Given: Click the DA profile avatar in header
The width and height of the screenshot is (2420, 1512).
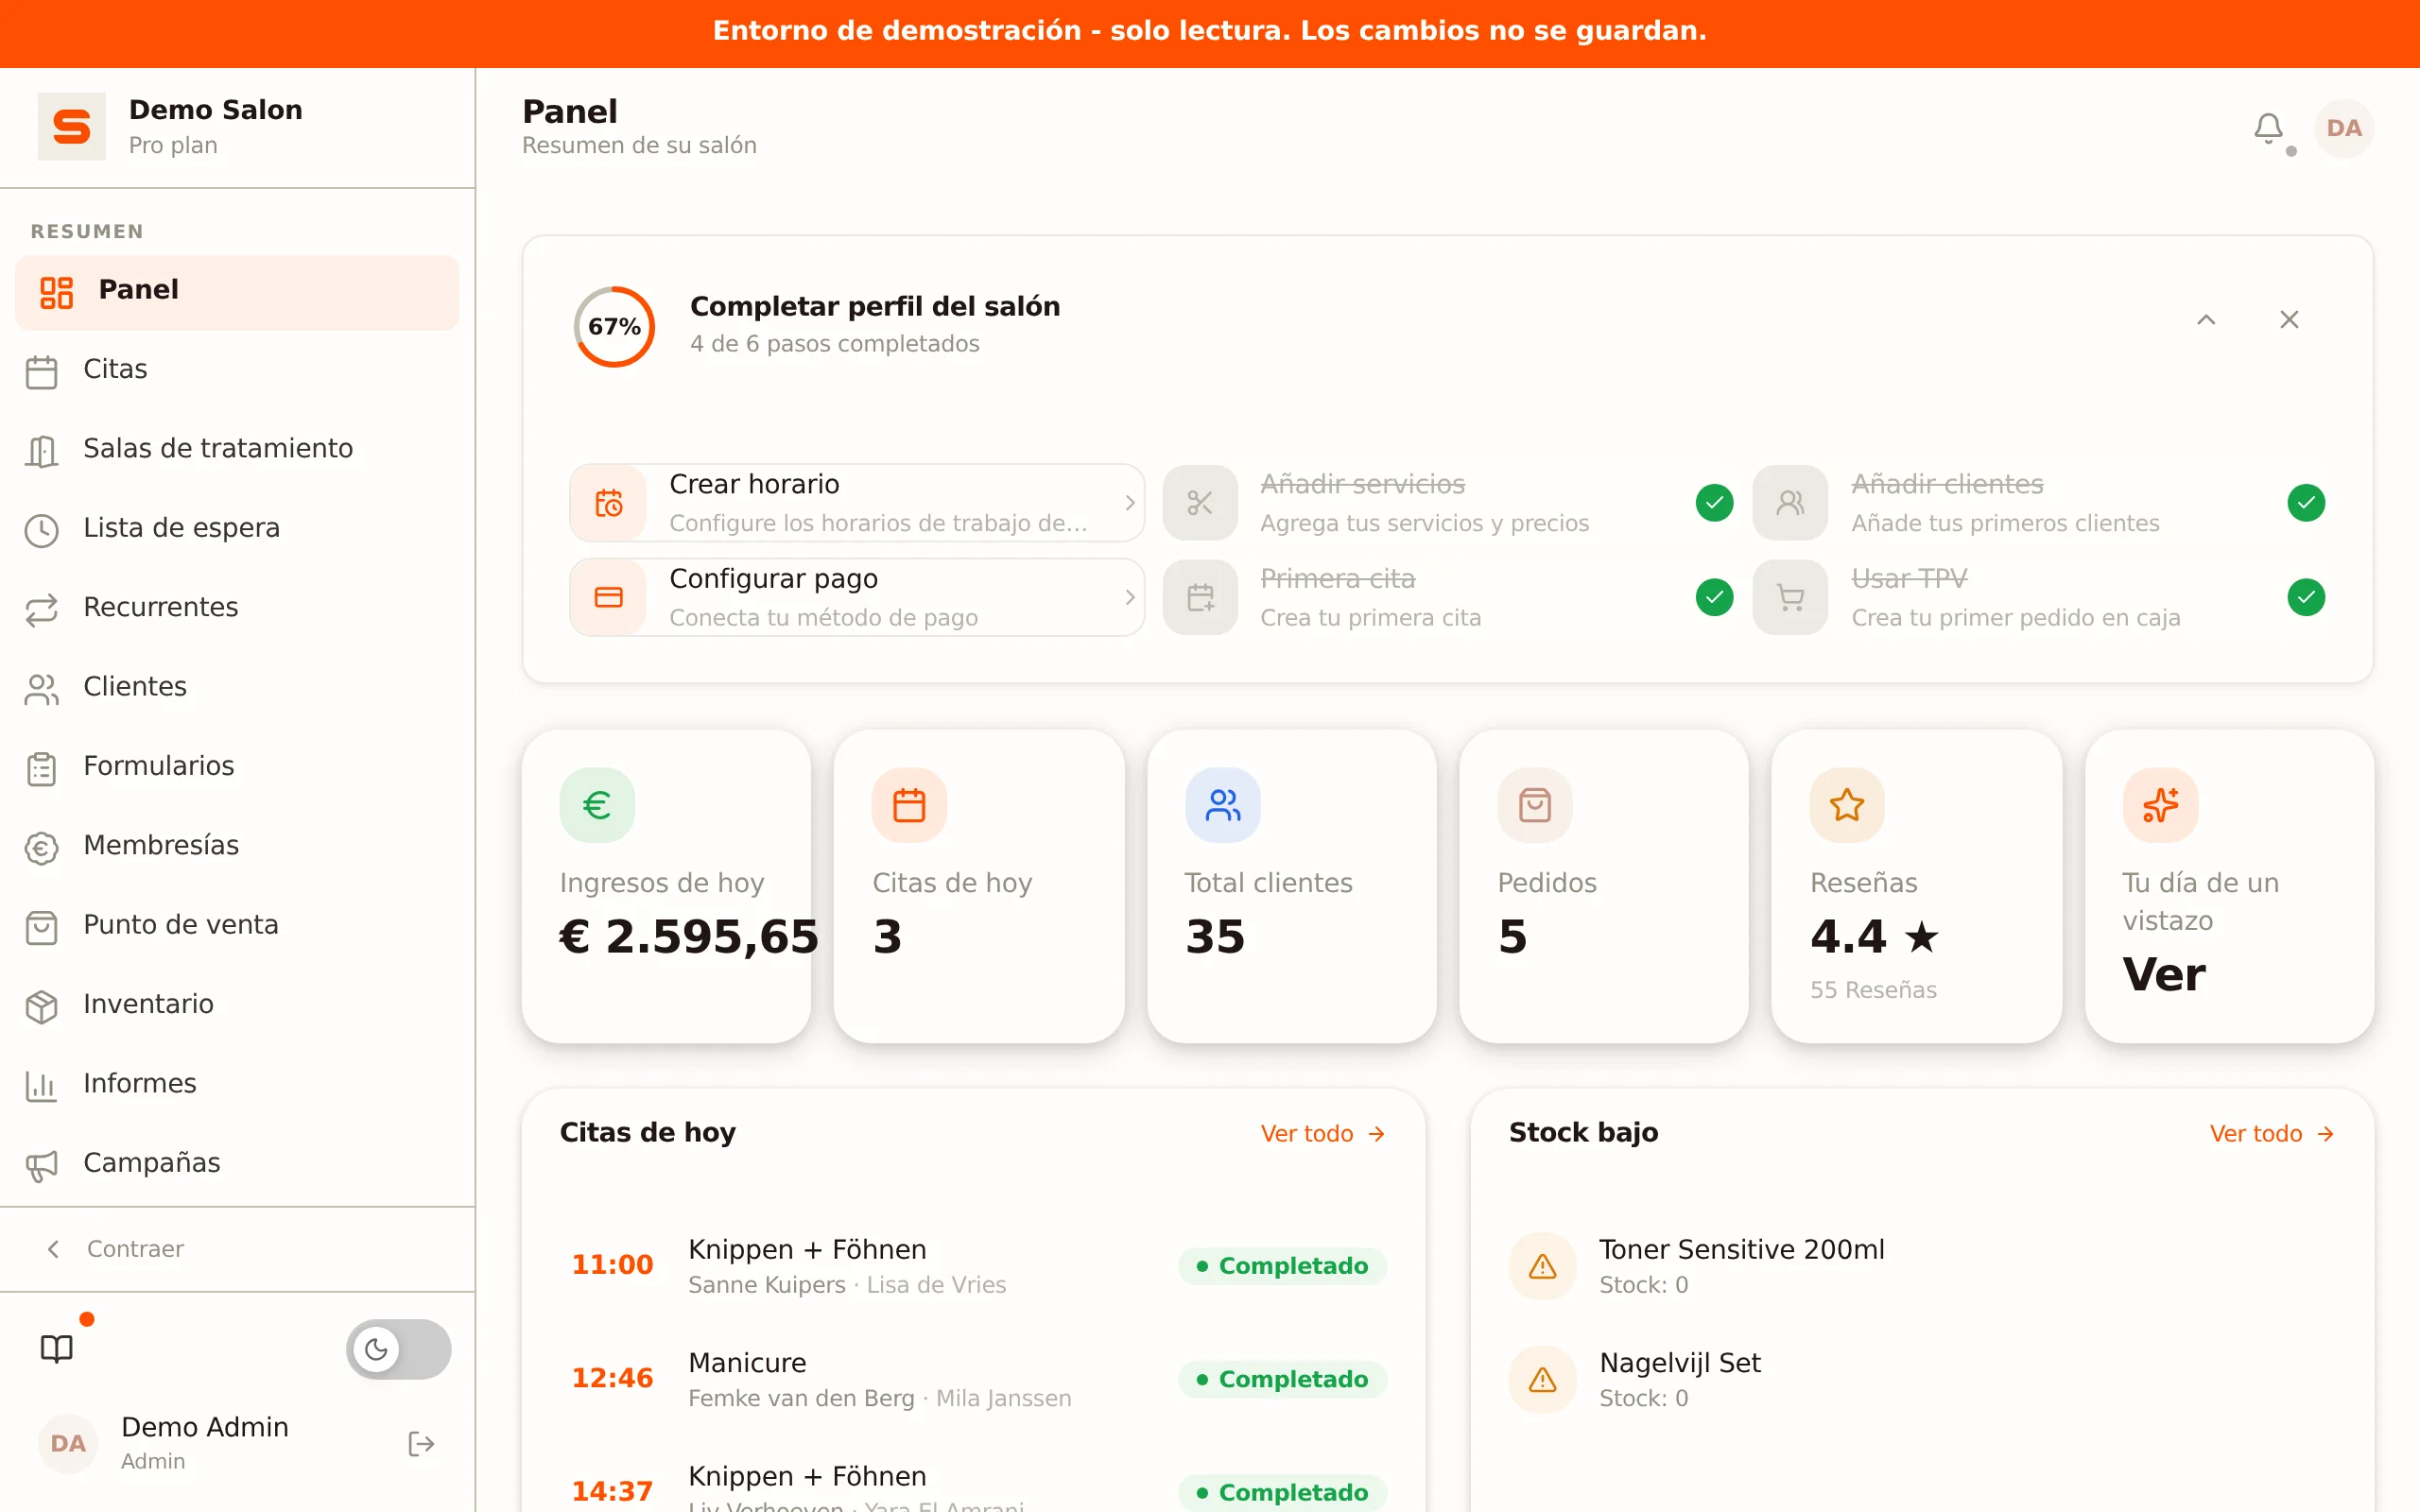Looking at the screenshot, I should [x=2343, y=128].
